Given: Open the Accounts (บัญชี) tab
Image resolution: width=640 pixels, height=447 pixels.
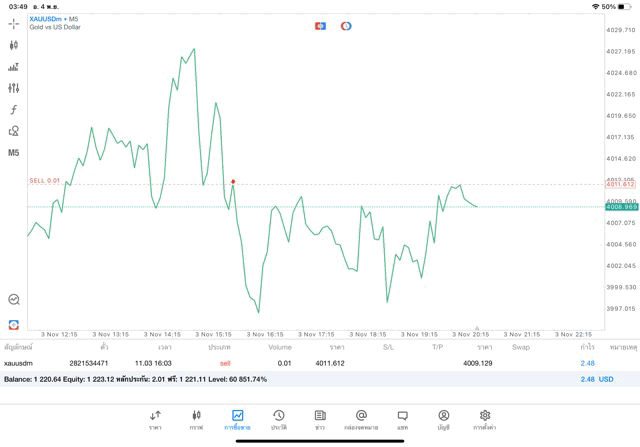Looking at the screenshot, I should tap(443, 419).
